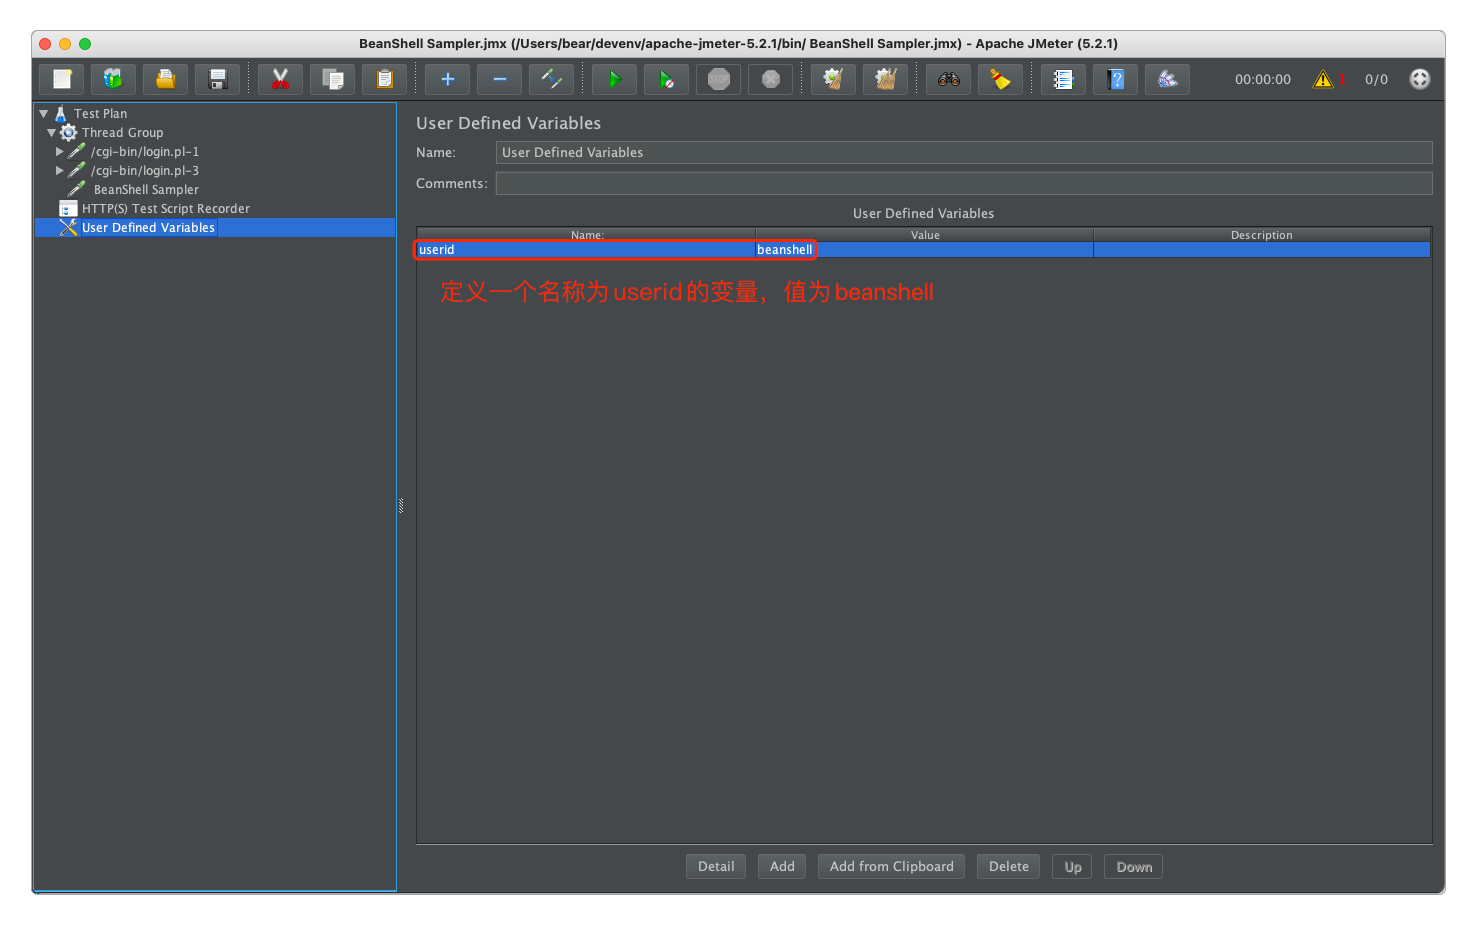Open the Function Helper dialog icon

click(x=1064, y=79)
